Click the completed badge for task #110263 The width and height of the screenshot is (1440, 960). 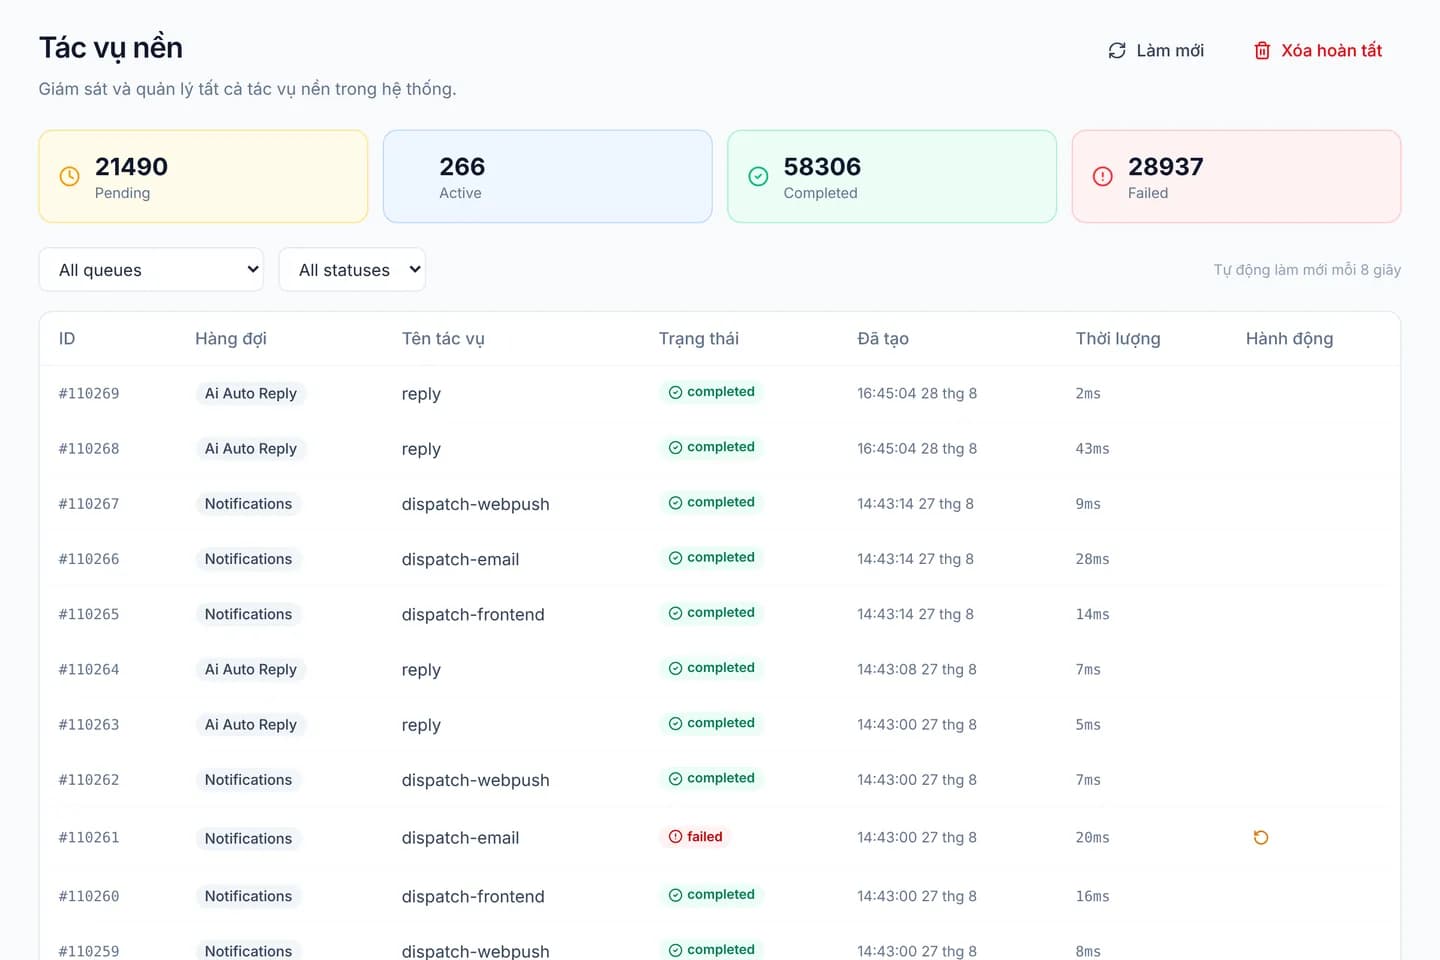[711, 722]
